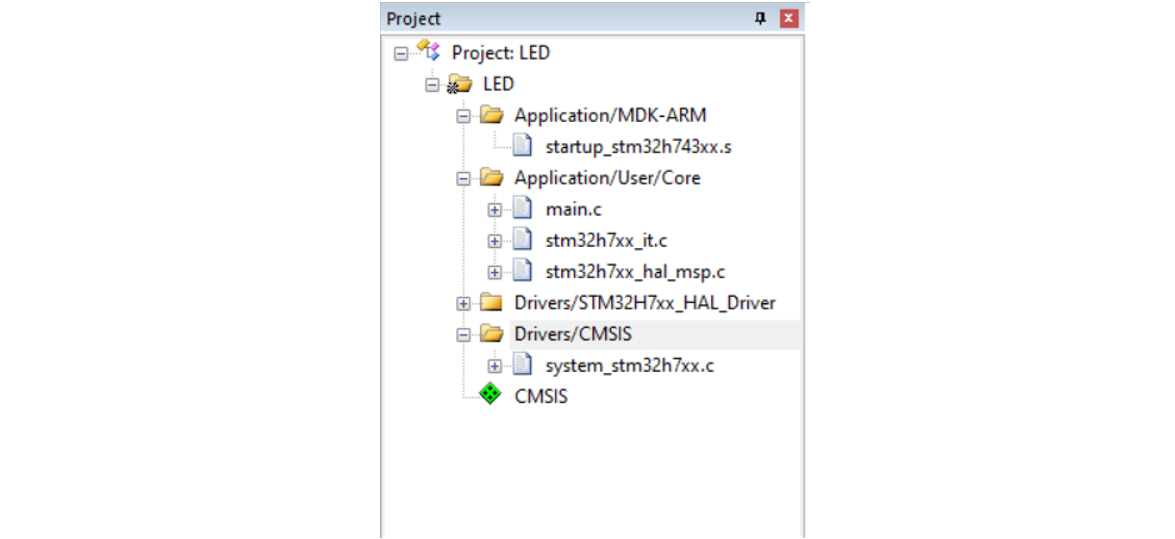Collapse the Application/User/Core group
The image size is (1175, 539).
click(x=463, y=179)
